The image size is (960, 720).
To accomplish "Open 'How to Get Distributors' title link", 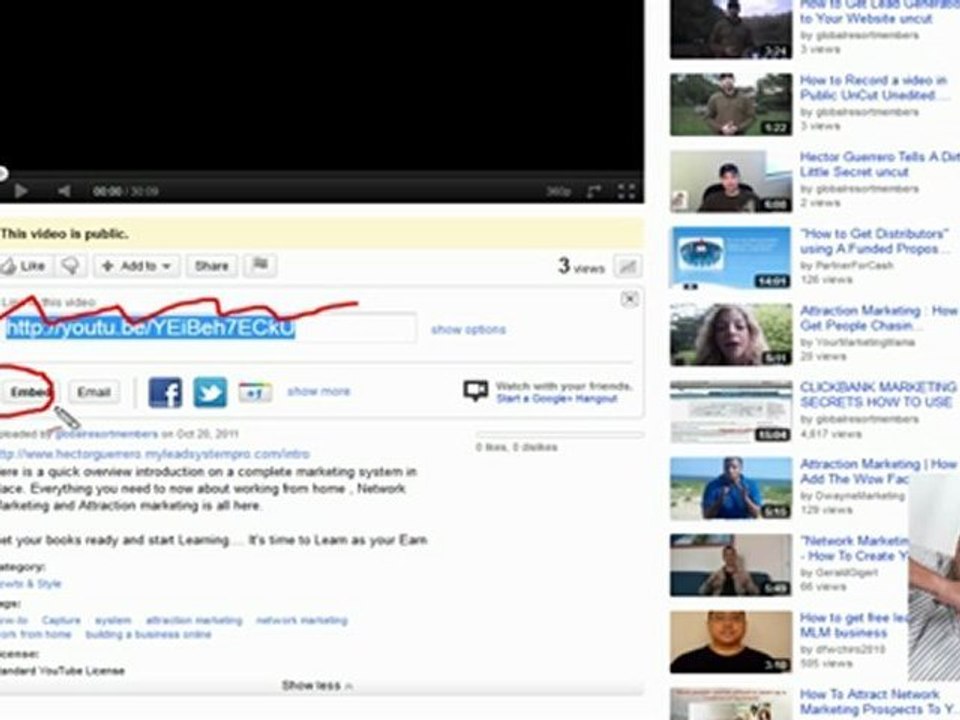I will pos(875,241).
